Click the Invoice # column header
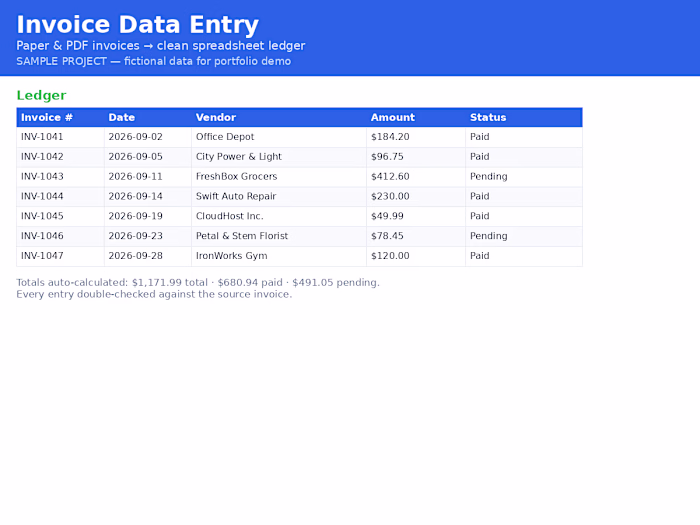 coord(60,117)
